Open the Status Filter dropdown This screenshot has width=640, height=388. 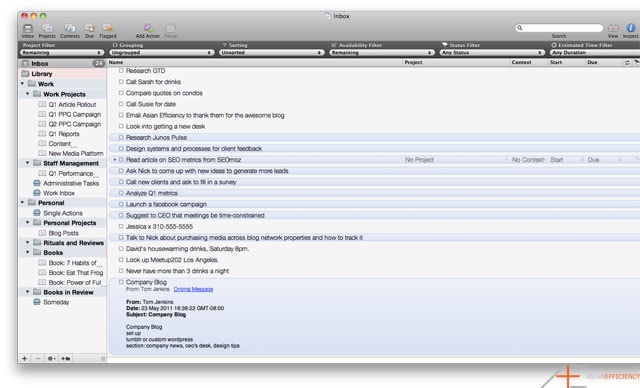492,53
